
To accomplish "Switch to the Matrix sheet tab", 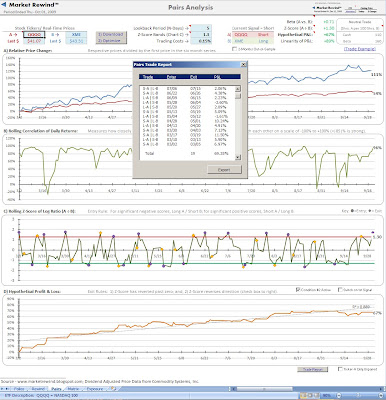I will (x=73, y=389).
